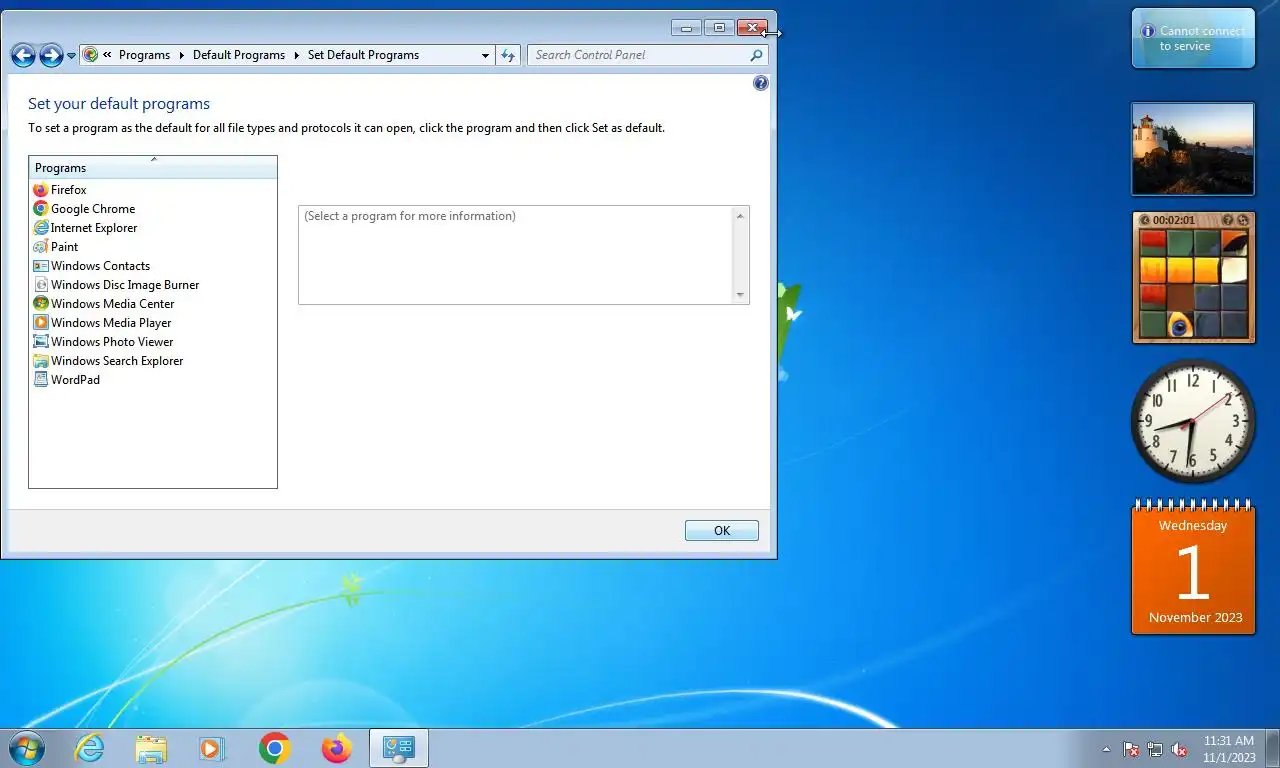Sort list by the Programs column header

coord(153,167)
